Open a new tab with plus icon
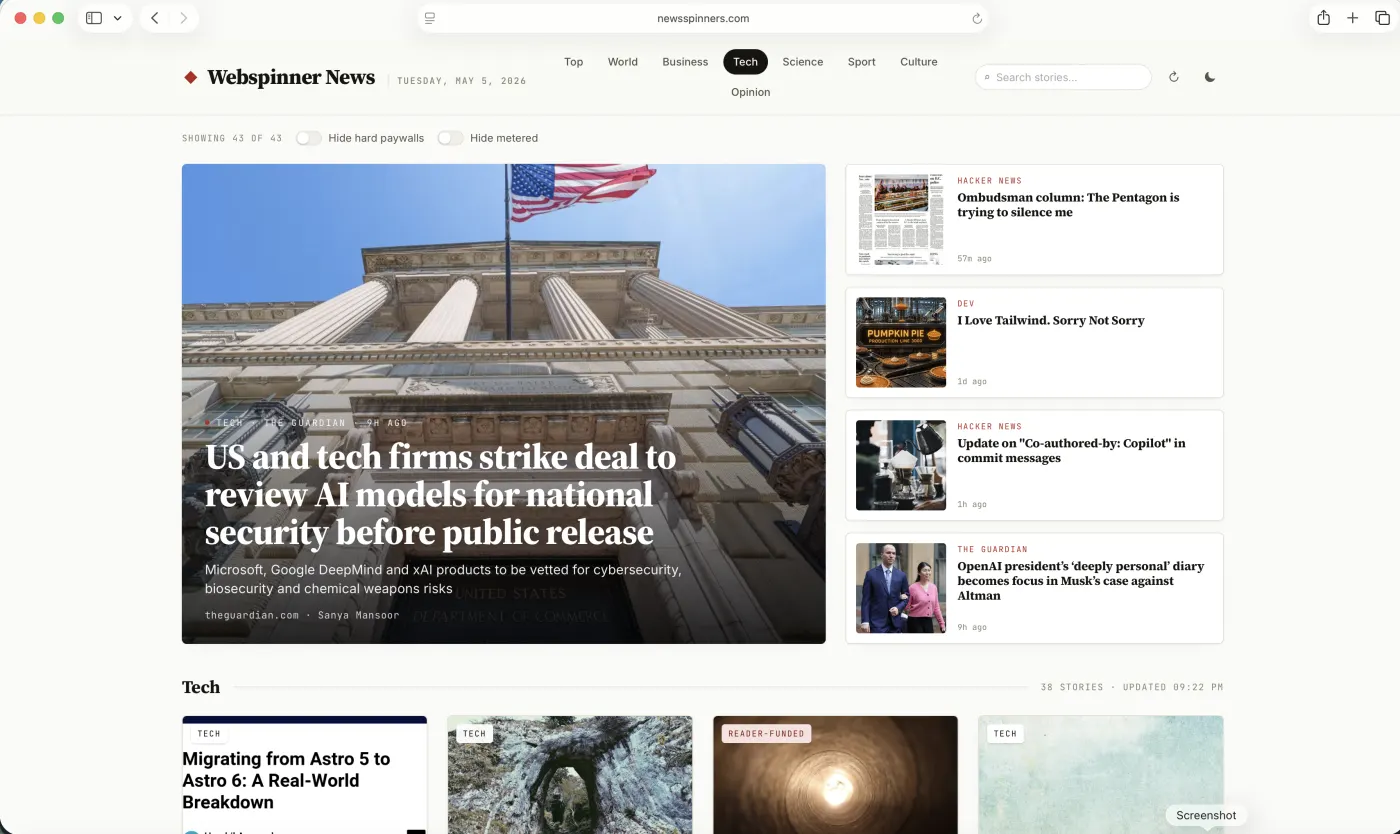 (1352, 18)
